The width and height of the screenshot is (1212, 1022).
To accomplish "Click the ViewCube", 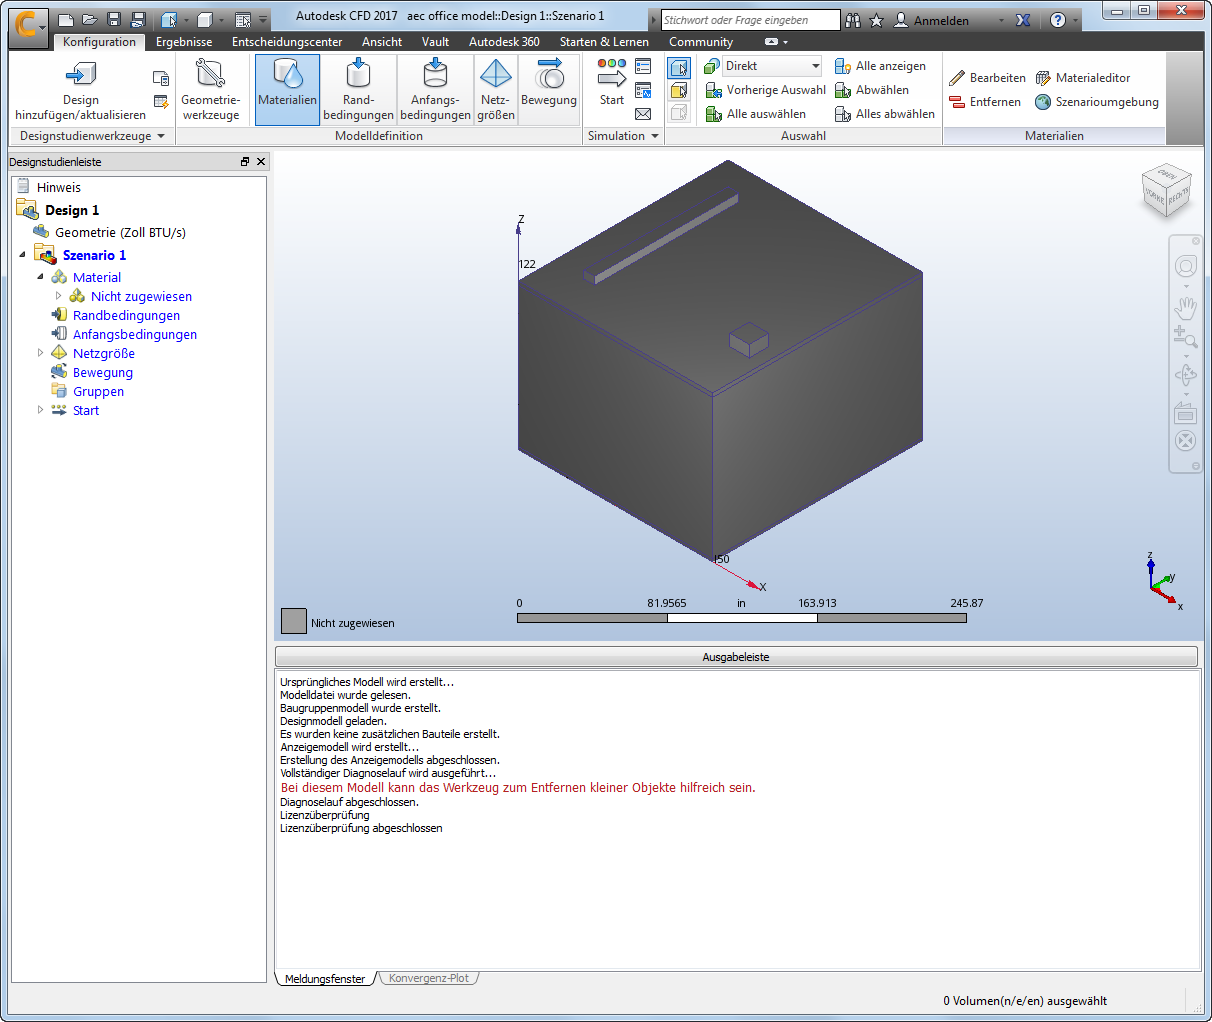I will (1167, 190).
